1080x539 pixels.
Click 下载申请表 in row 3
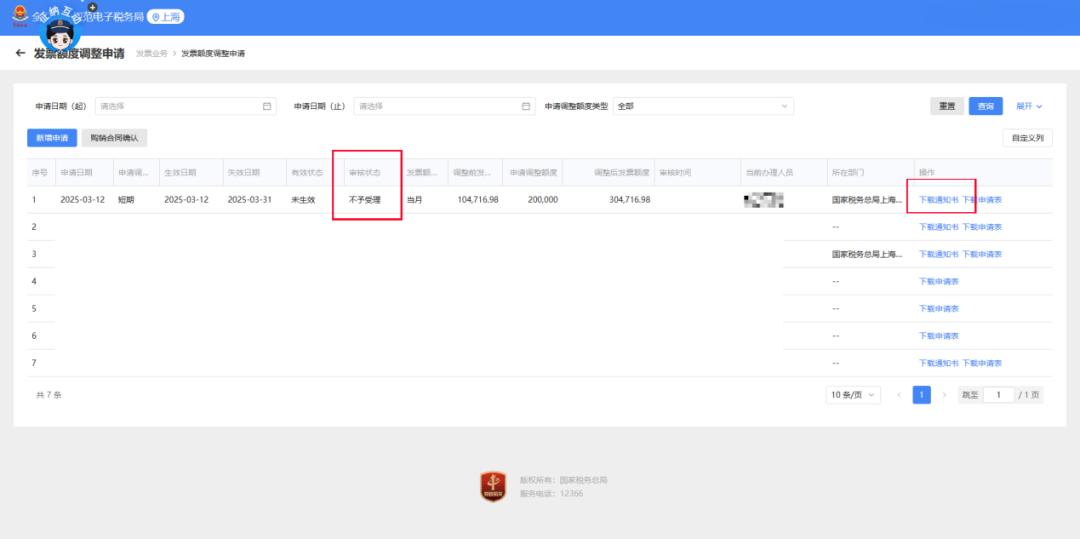(x=982, y=254)
